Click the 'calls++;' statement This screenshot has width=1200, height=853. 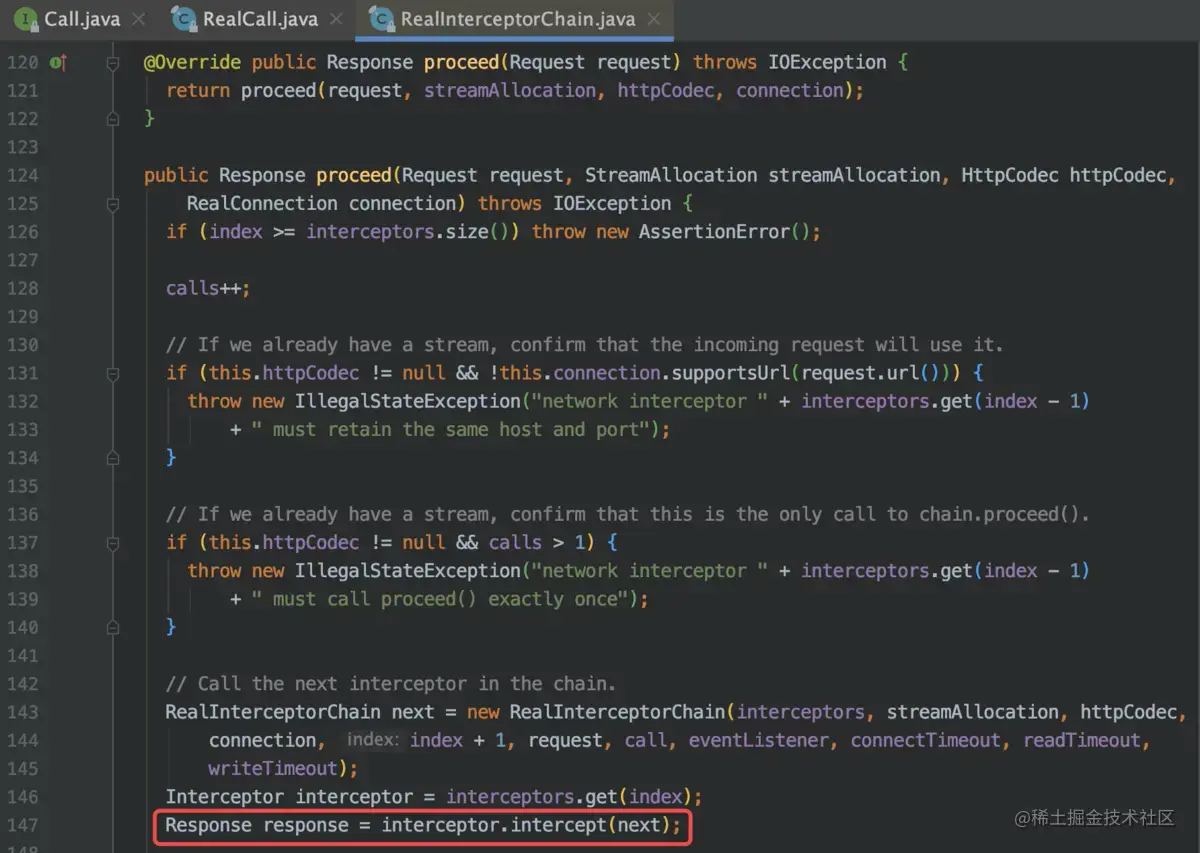click(x=208, y=288)
